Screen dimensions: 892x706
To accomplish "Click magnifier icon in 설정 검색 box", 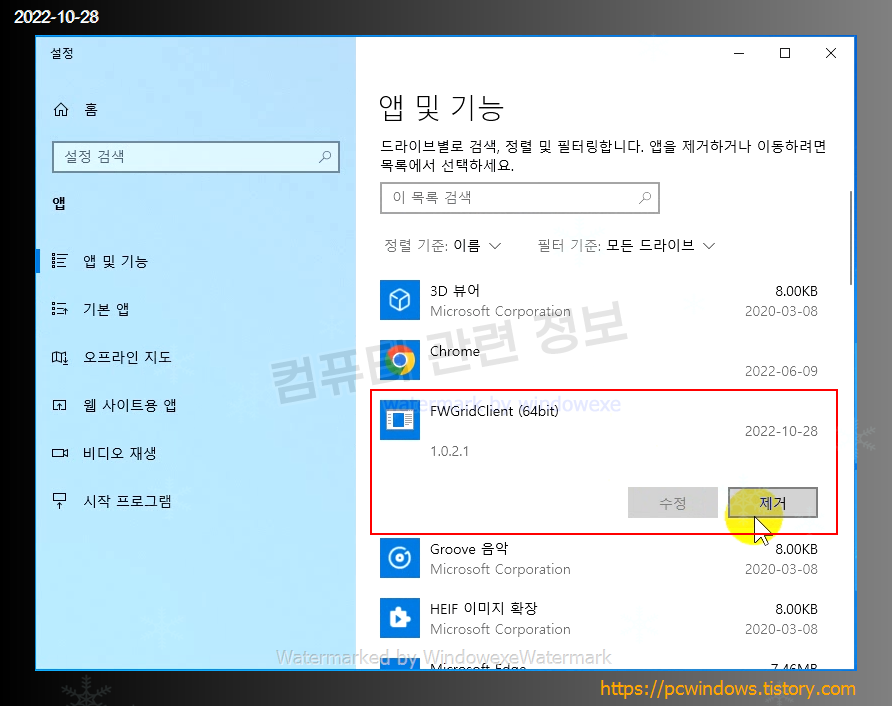I will point(325,156).
